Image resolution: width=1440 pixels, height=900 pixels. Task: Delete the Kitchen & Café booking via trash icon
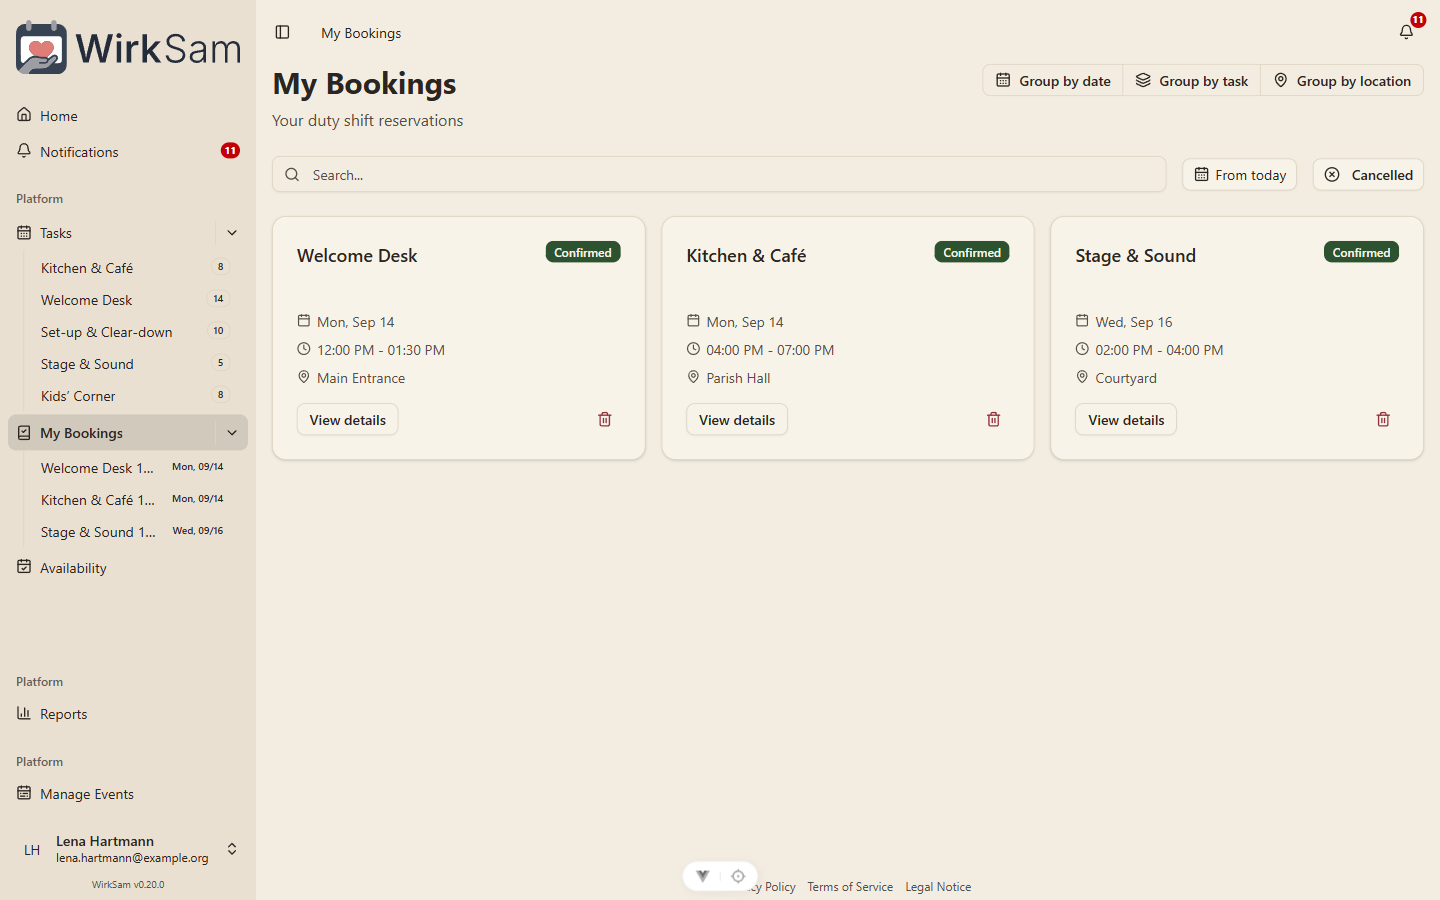point(994,420)
